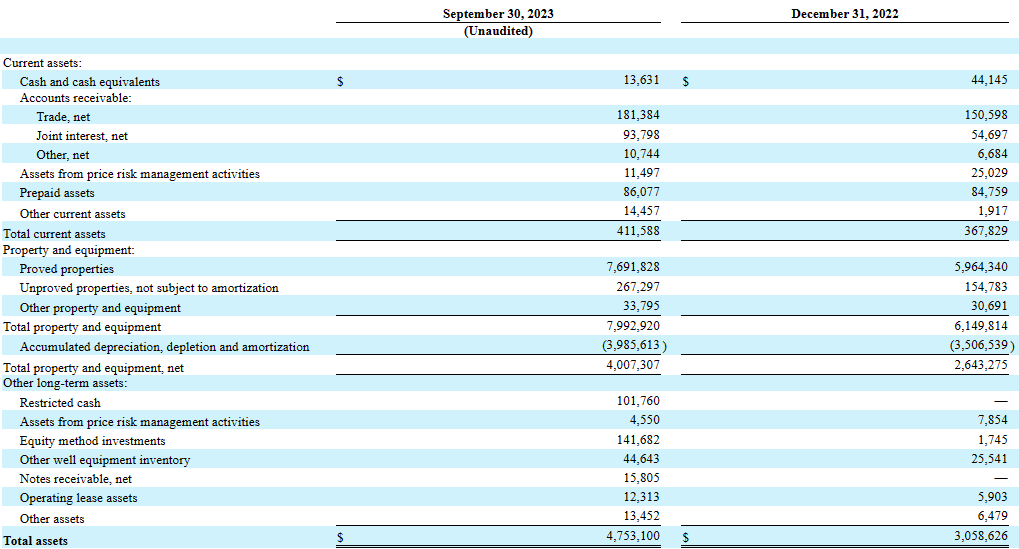The image size is (1019, 549).
Task: Select 'Other, net' row label
Action: (x=63, y=155)
